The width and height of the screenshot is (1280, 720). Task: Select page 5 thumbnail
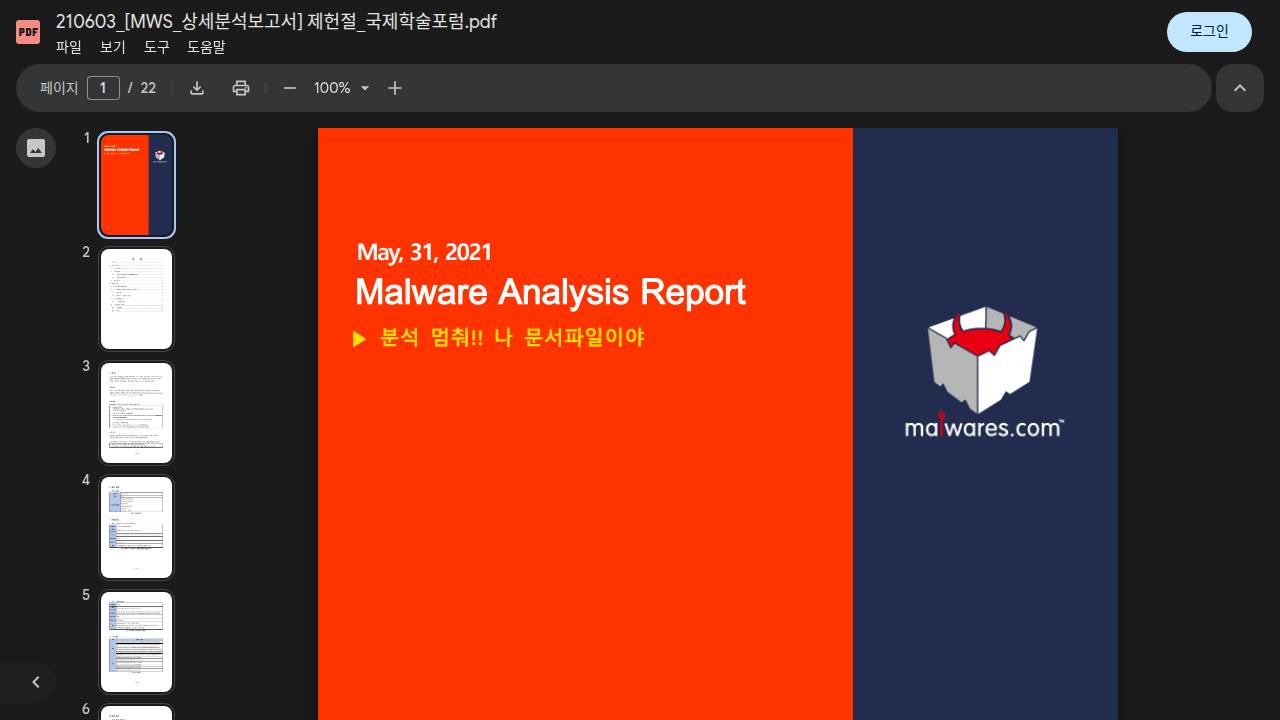pyautogui.click(x=137, y=642)
